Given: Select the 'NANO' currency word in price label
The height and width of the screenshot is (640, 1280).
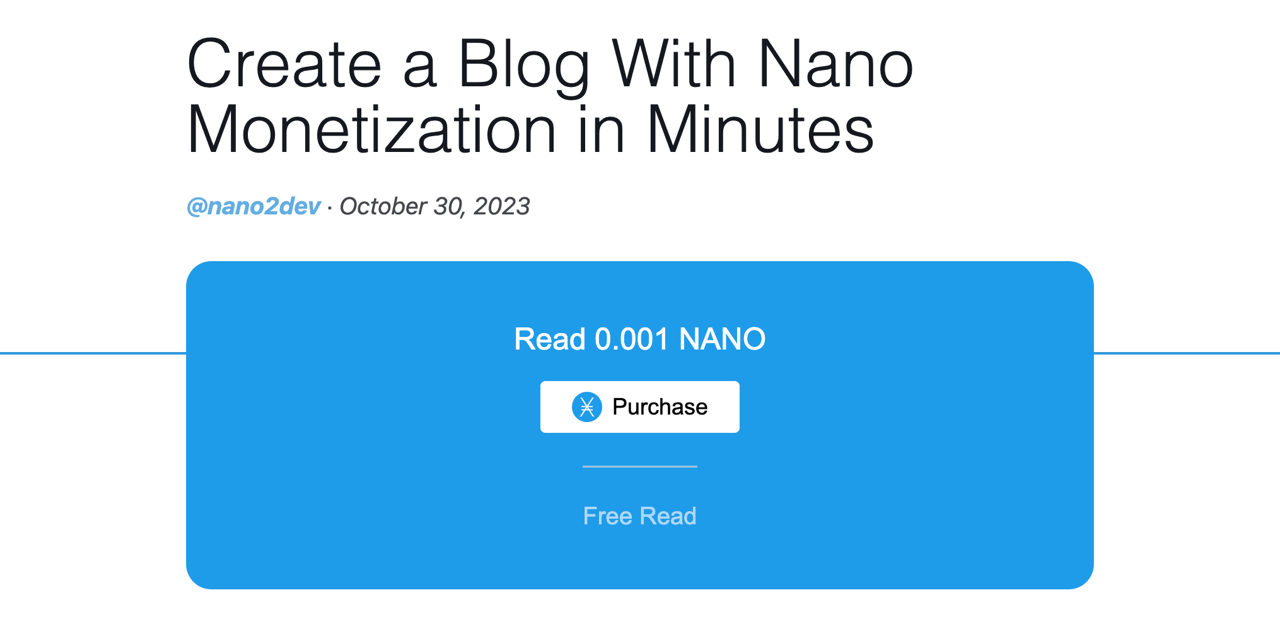Looking at the screenshot, I should pyautogui.click(x=723, y=339).
